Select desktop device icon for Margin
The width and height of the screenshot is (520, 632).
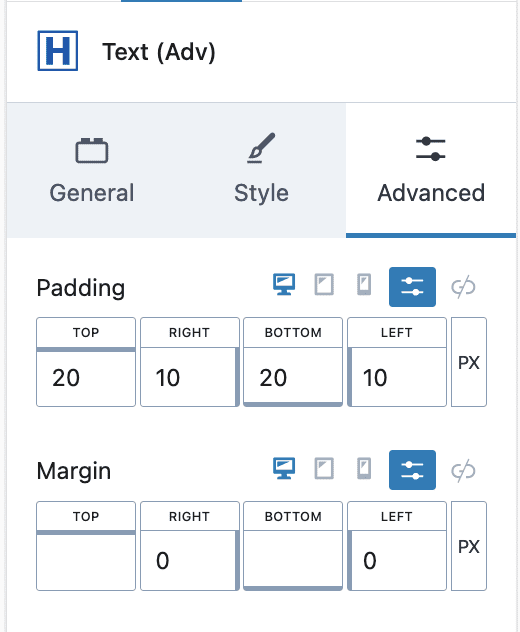point(284,468)
